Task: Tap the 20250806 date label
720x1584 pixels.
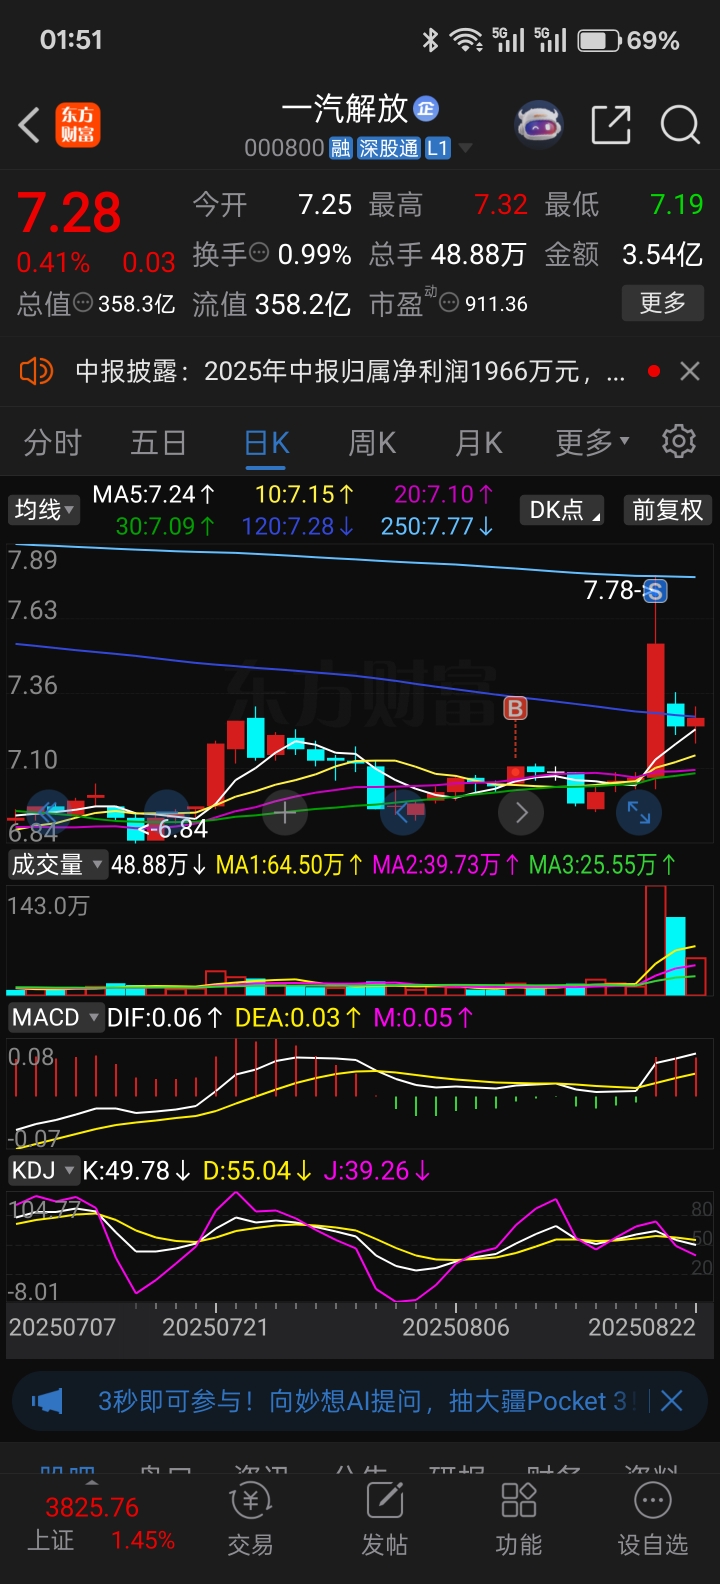Action: [456, 1327]
